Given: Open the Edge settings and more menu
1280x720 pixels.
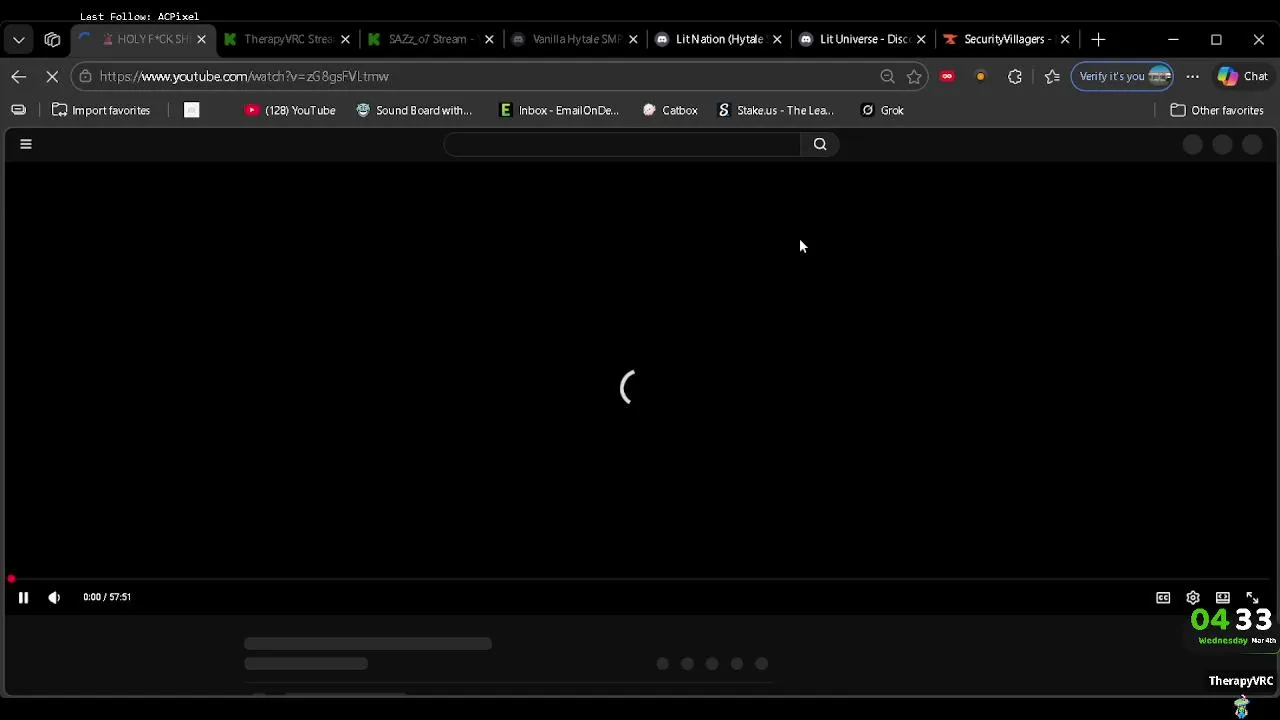Looking at the screenshot, I should tap(1192, 76).
